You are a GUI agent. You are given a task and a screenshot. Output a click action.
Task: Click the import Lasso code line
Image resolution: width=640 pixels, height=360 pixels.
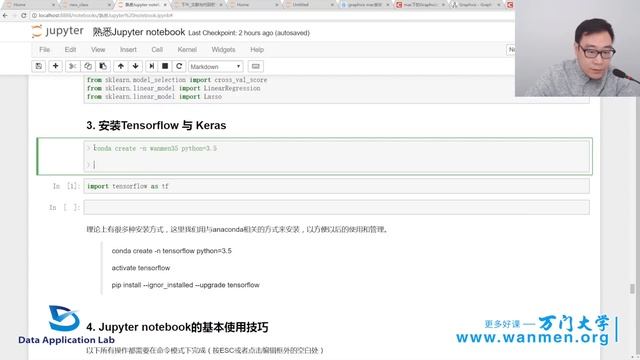[154, 97]
